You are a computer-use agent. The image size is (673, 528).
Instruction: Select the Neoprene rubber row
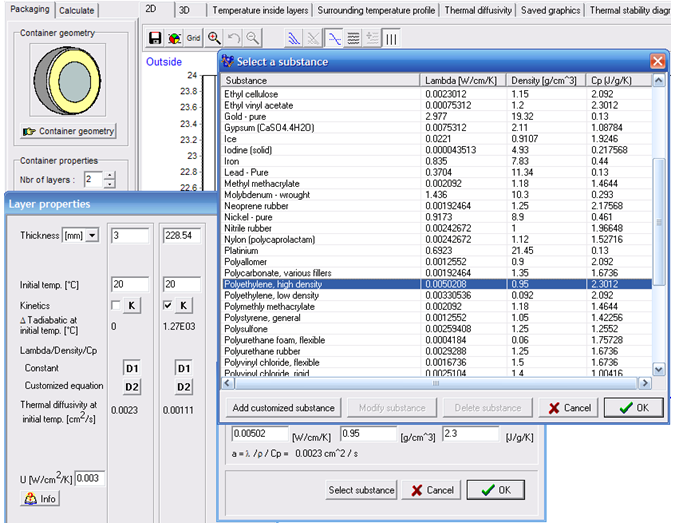coord(437,206)
